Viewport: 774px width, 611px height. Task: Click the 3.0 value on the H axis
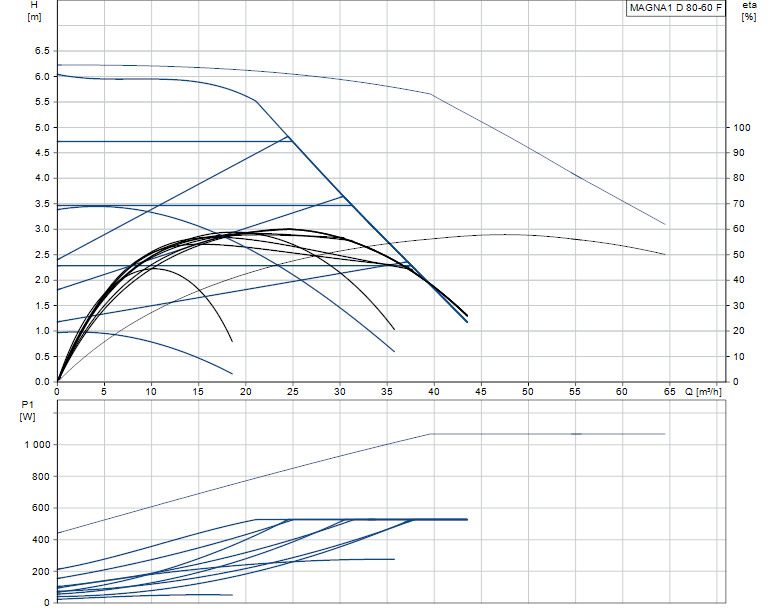pyautogui.click(x=42, y=229)
